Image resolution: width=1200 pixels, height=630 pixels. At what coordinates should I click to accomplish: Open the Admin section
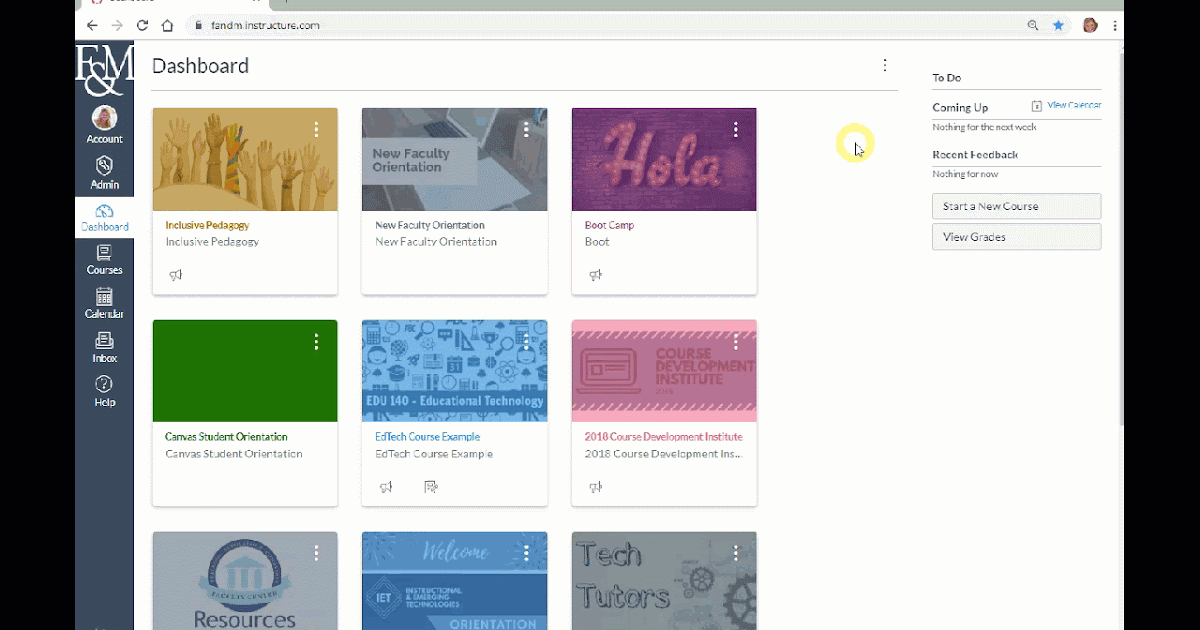(x=104, y=172)
